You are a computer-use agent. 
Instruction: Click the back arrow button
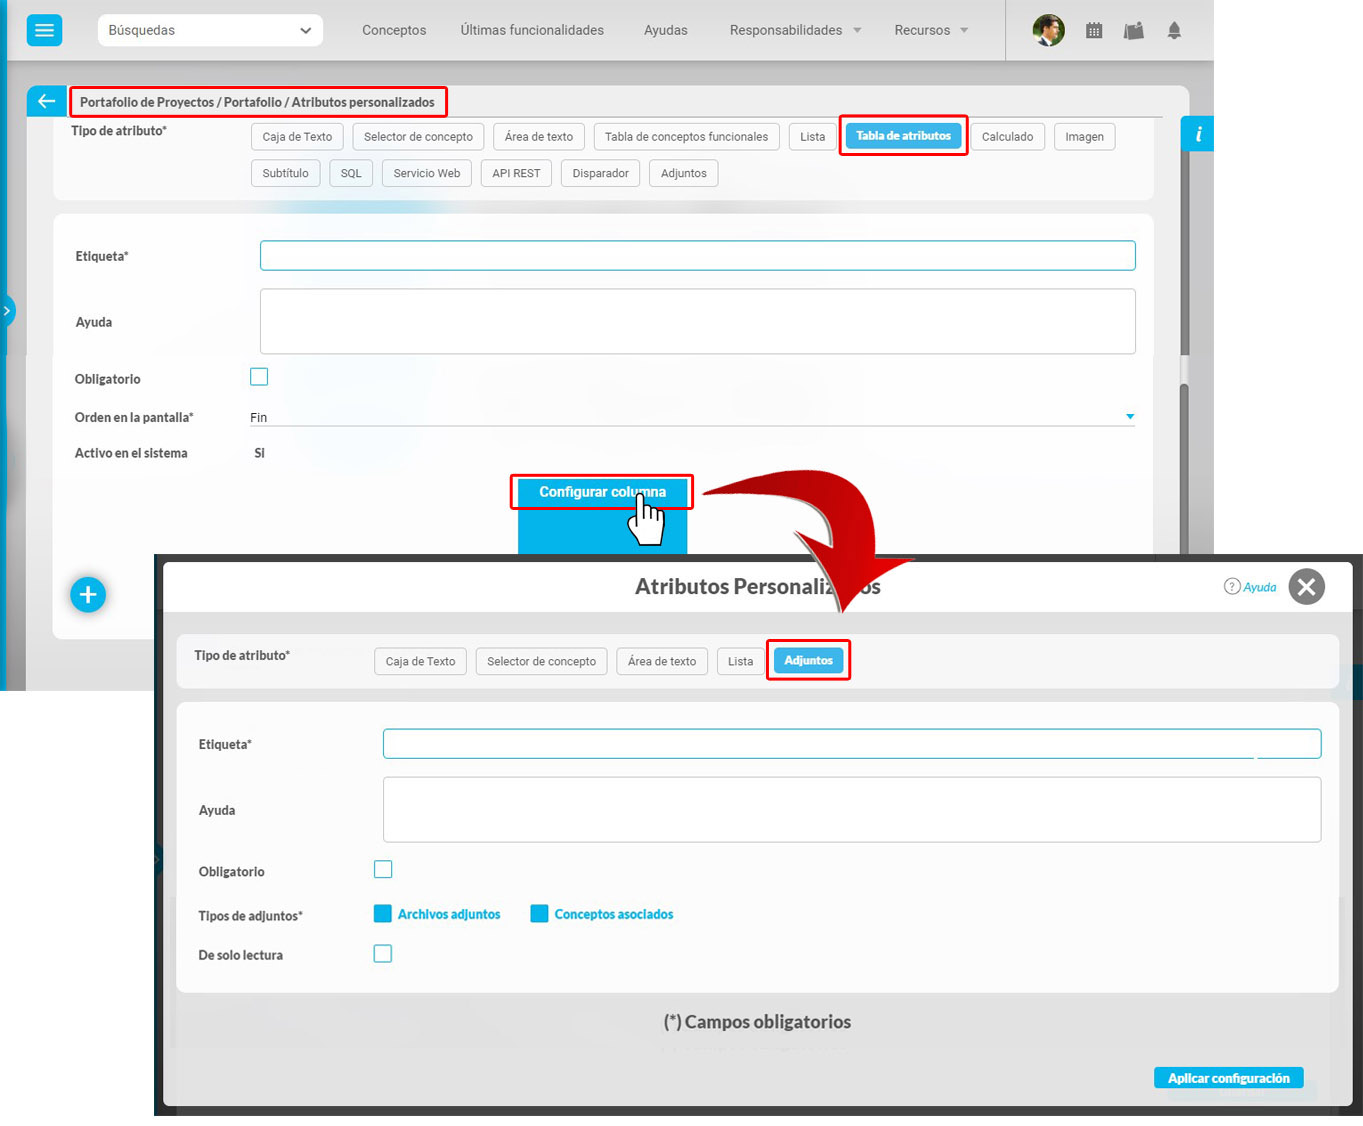tap(46, 101)
